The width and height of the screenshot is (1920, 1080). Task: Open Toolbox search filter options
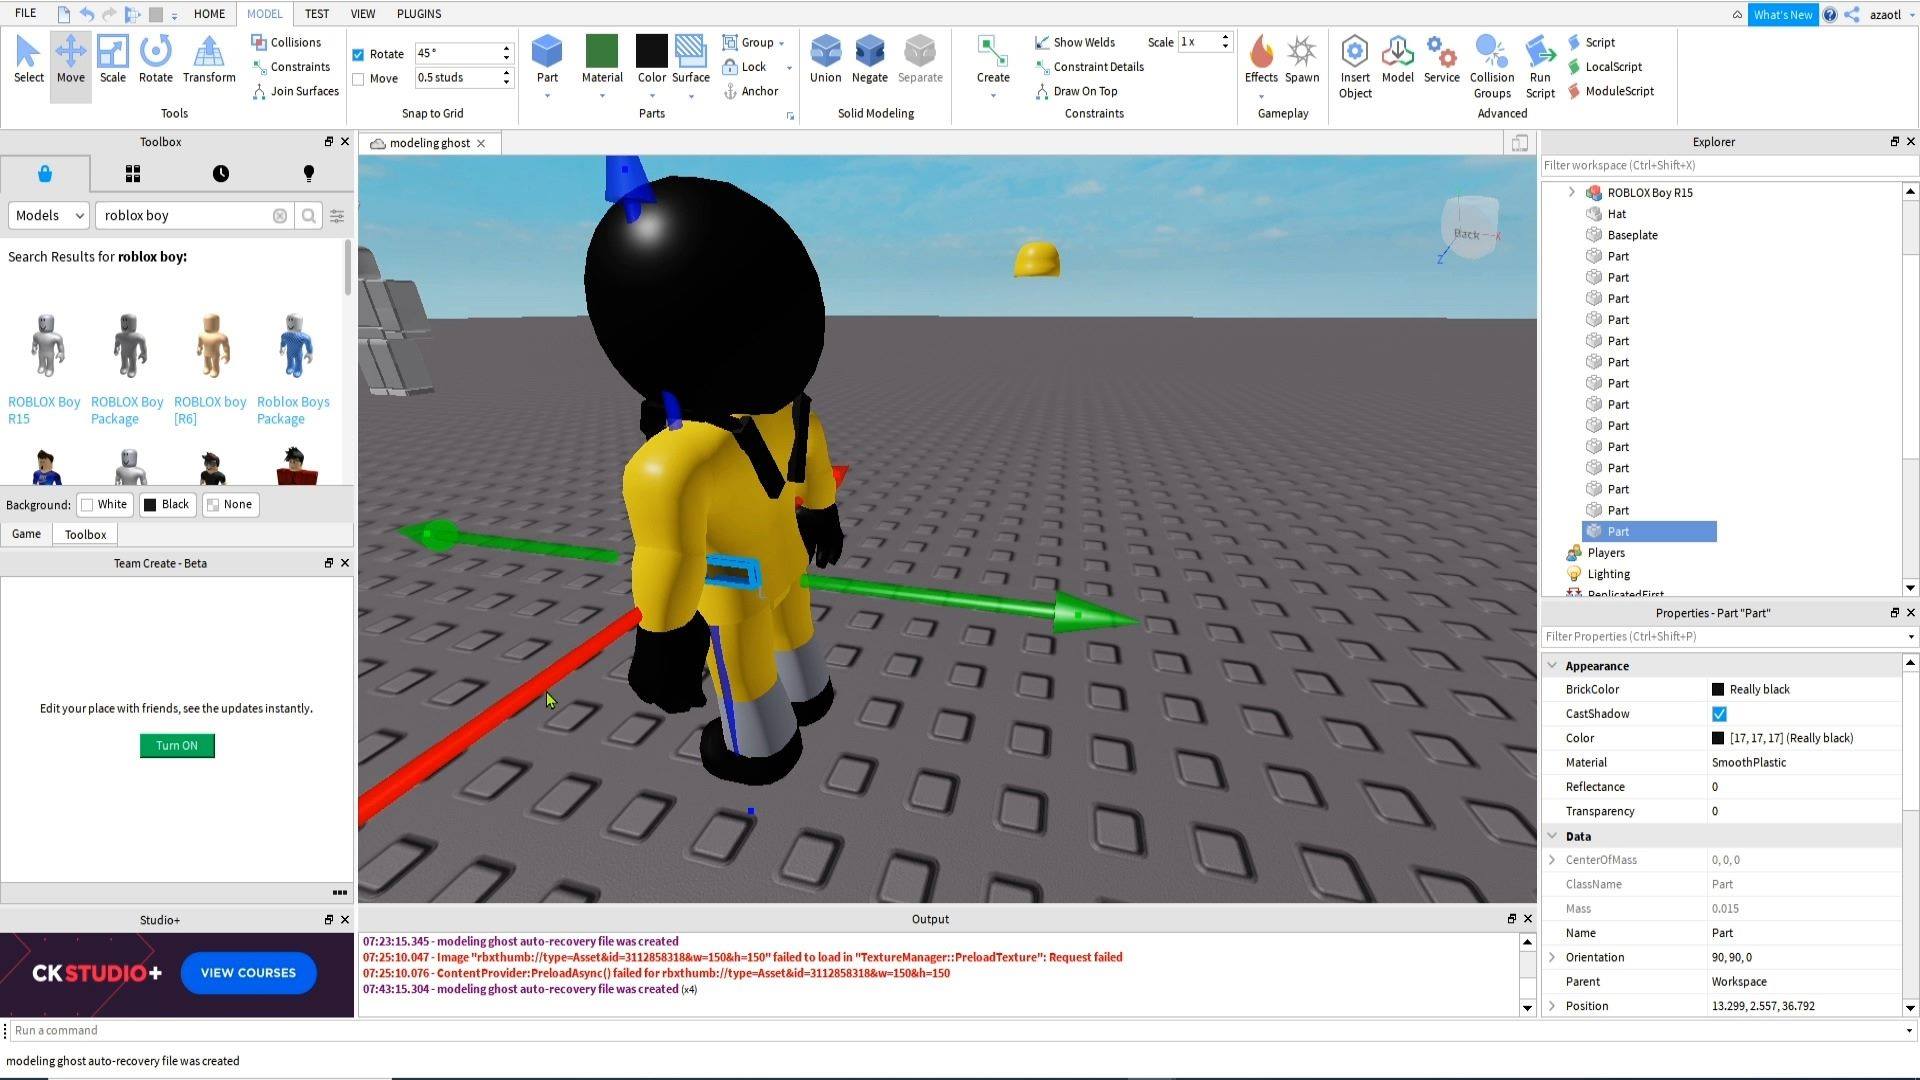(337, 215)
